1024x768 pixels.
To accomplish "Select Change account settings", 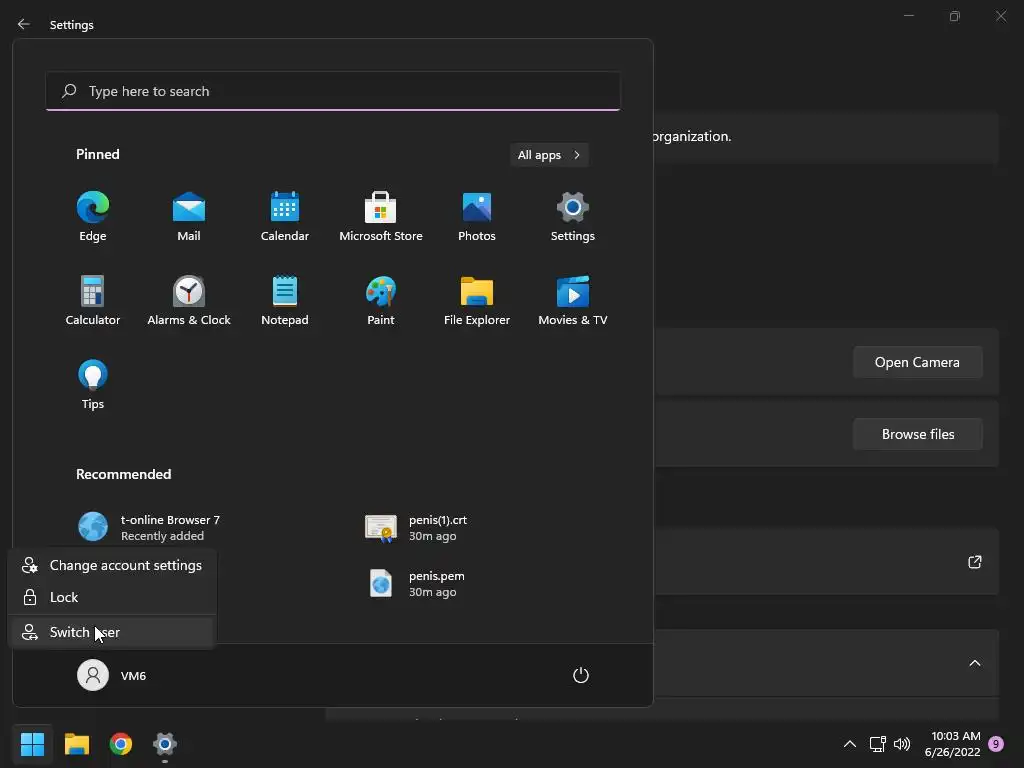I will point(112,566).
